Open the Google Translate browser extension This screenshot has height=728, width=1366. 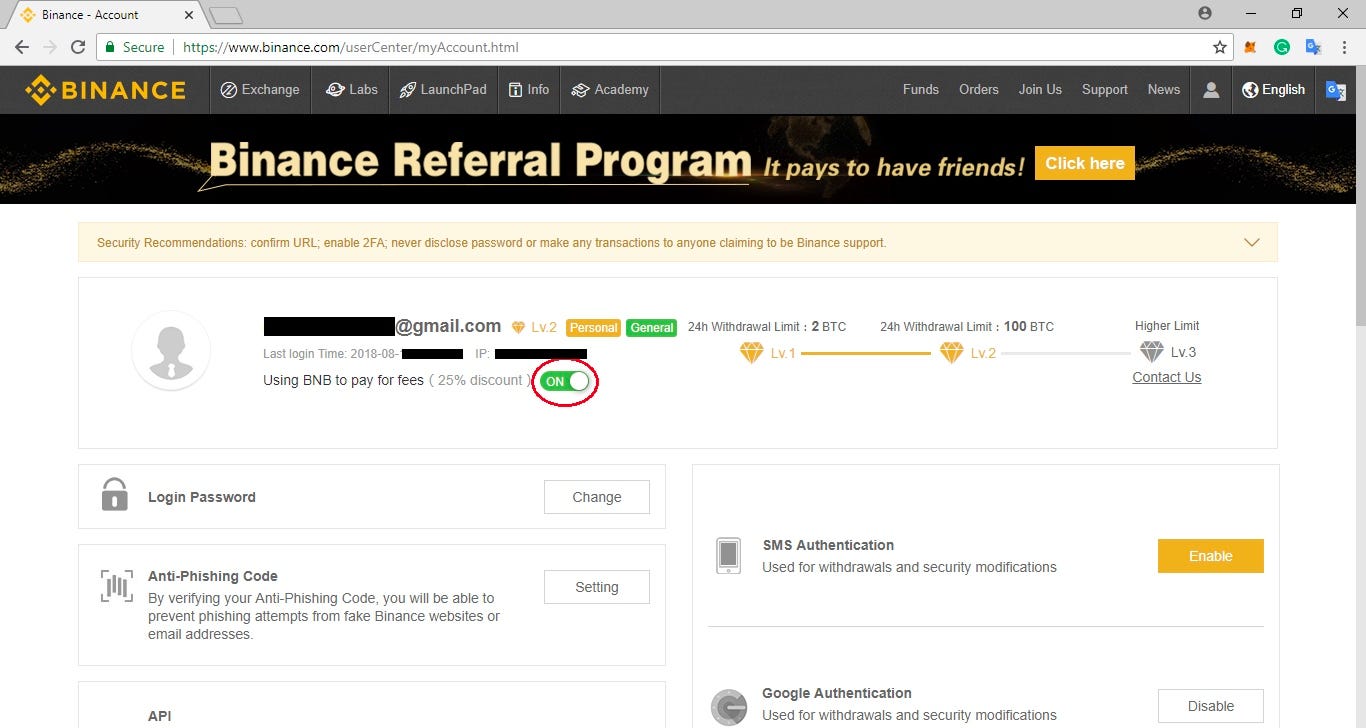pos(1314,47)
